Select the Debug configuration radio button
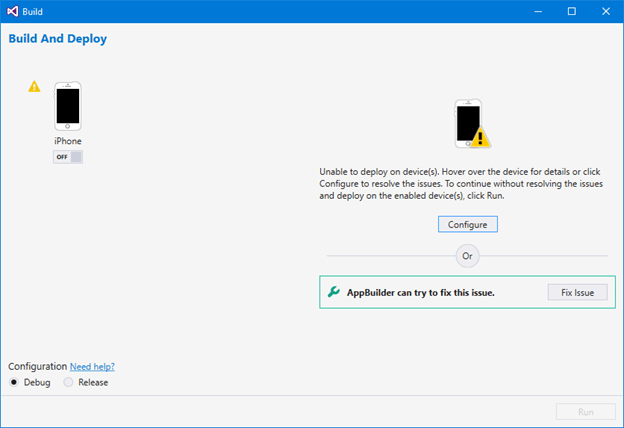 click(14, 382)
